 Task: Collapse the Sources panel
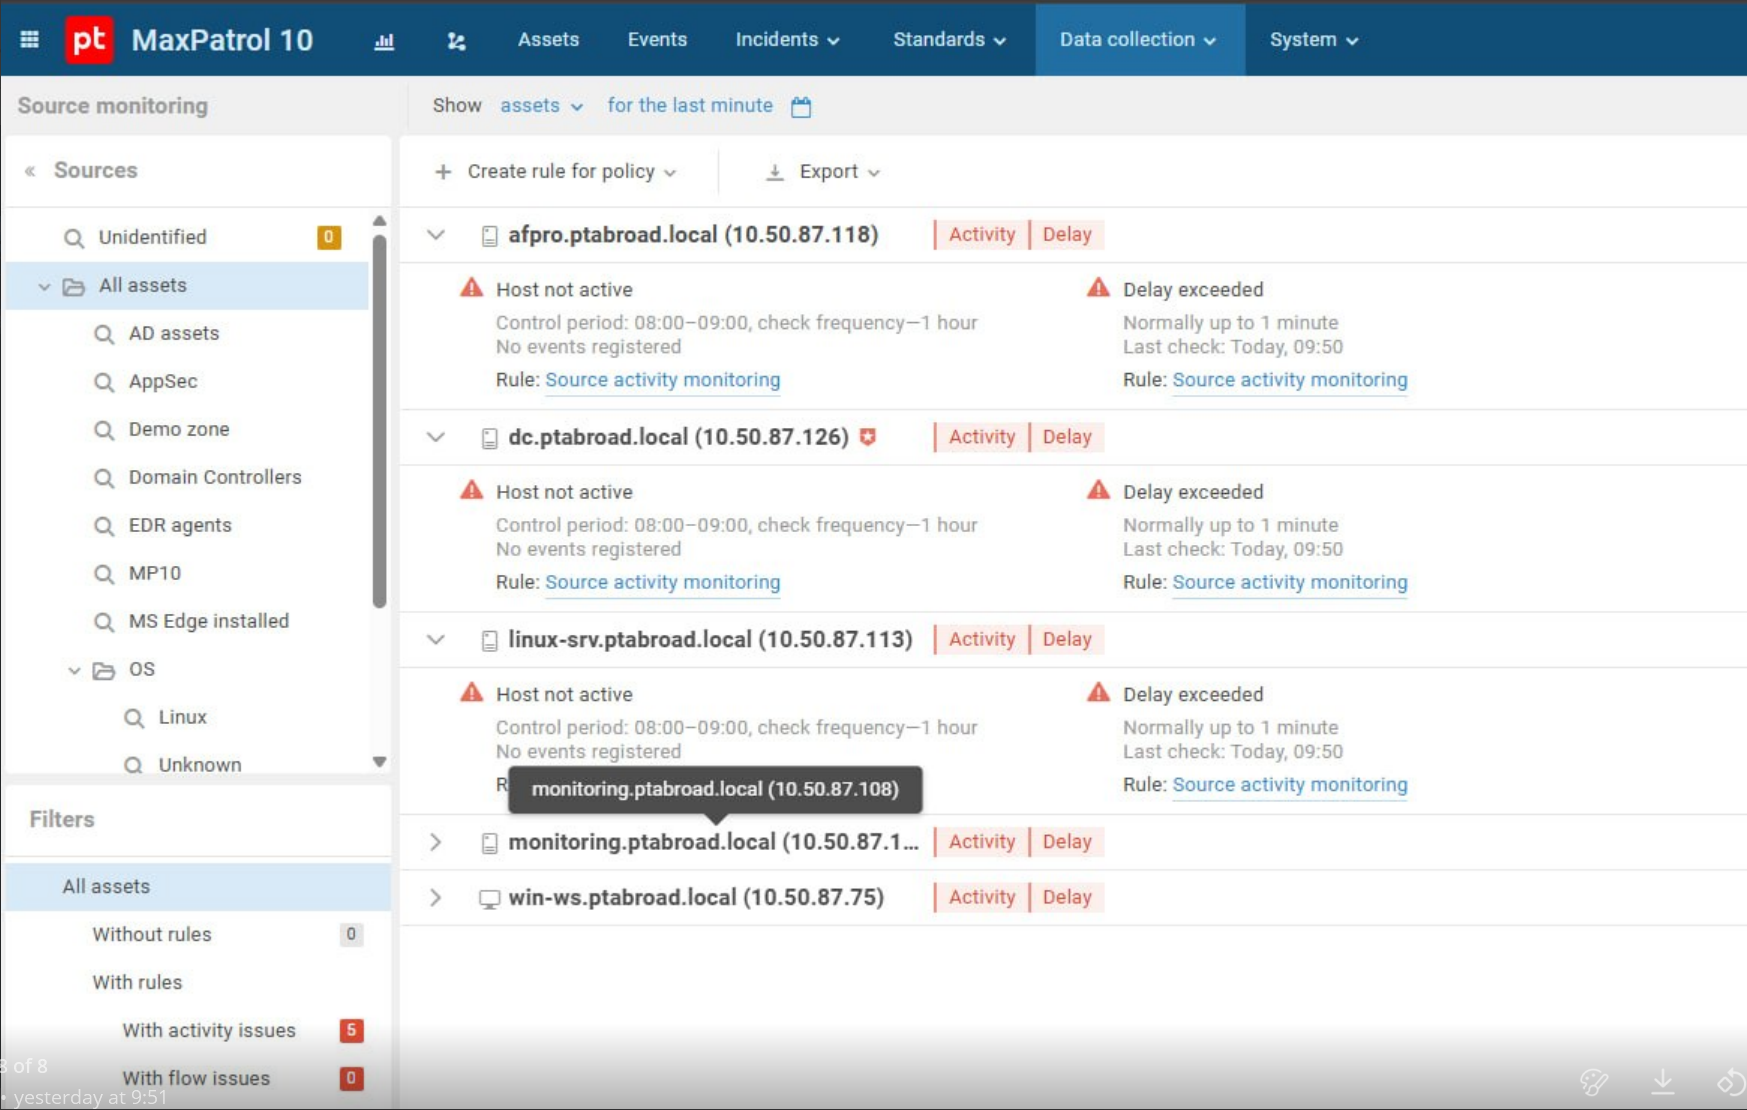point(30,171)
